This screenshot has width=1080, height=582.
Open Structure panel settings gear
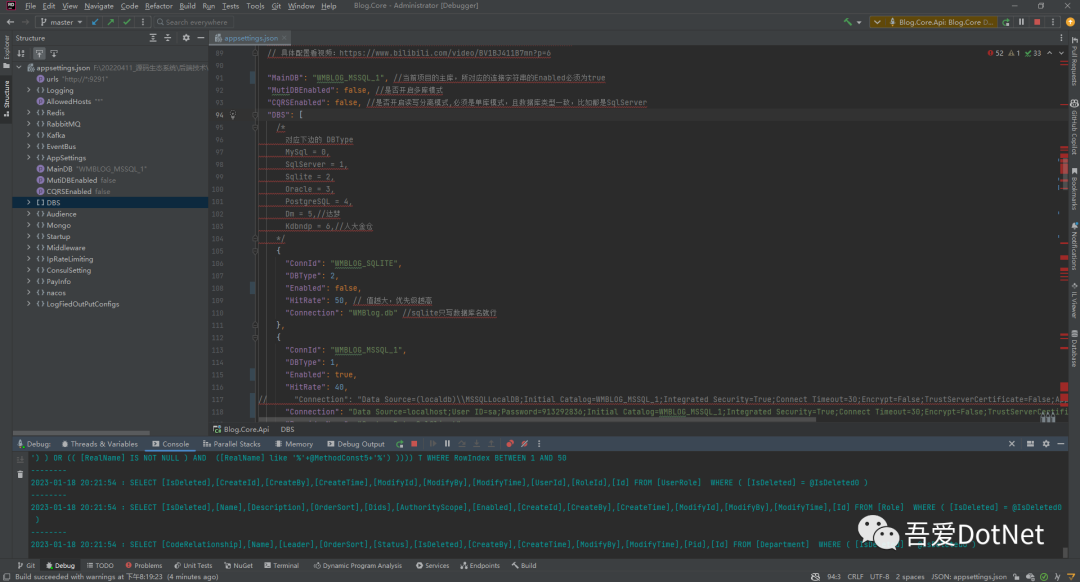(x=186, y=38)
